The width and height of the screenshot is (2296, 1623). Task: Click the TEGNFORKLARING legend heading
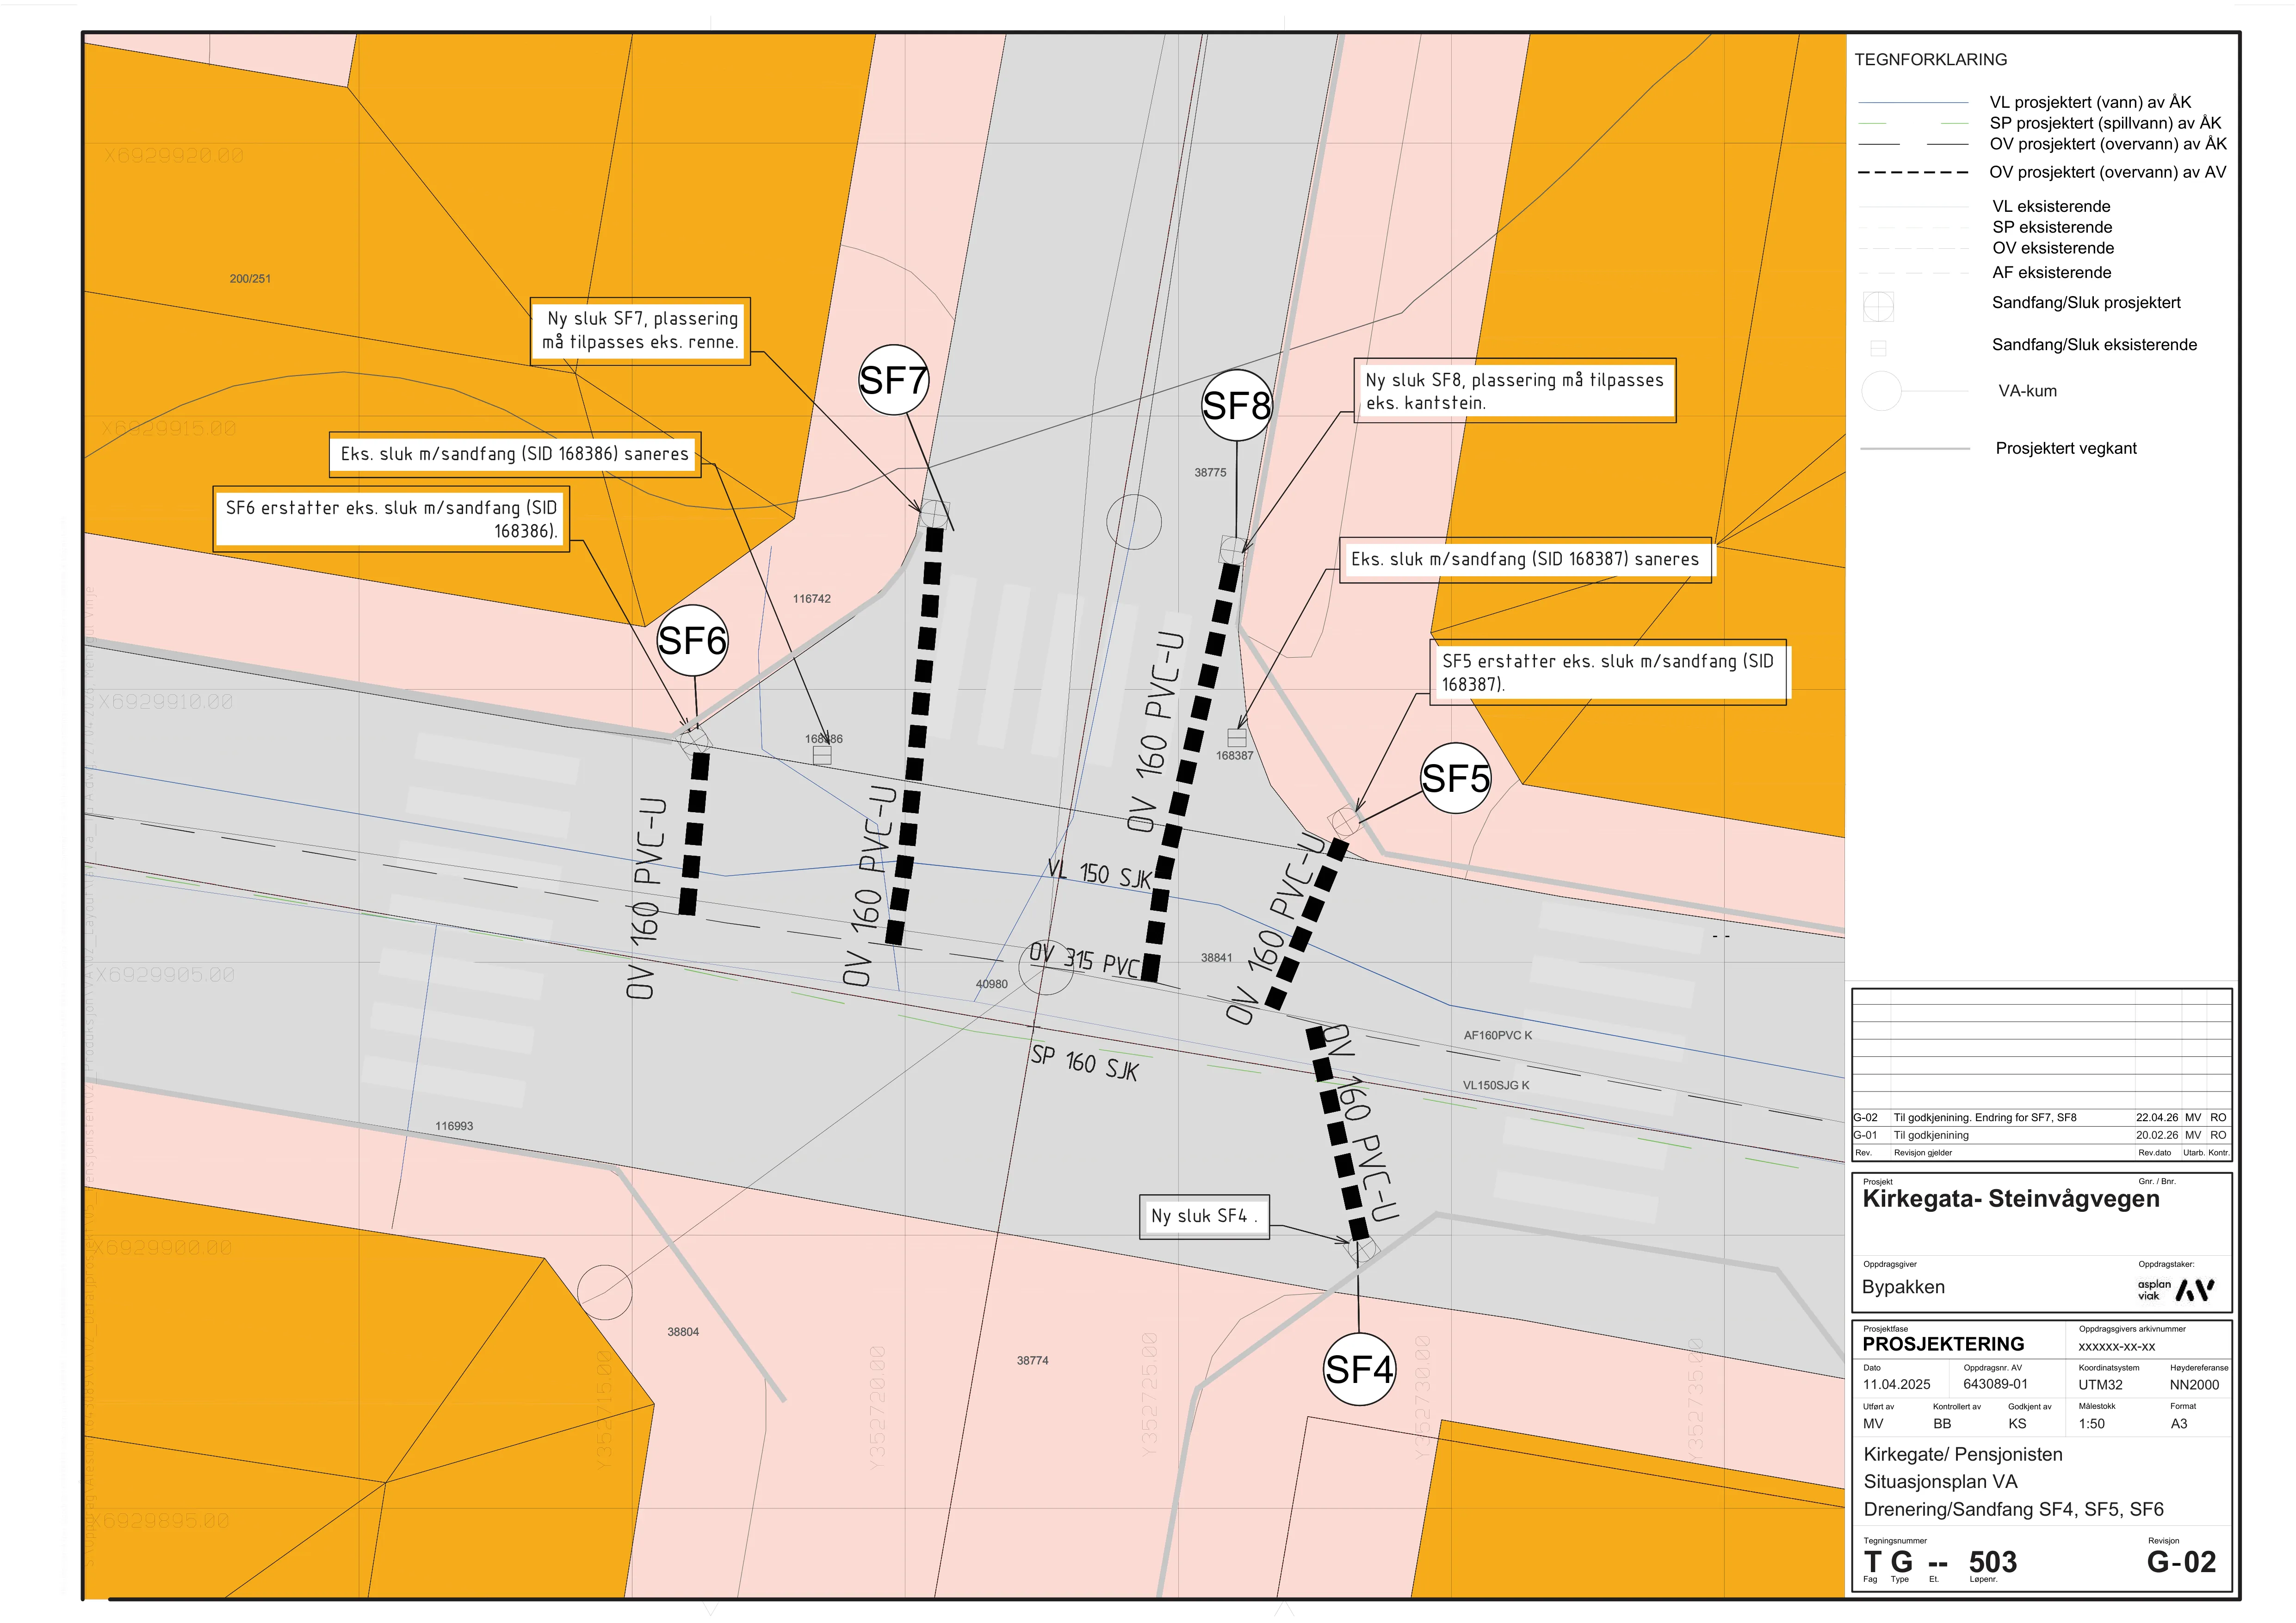[1930, 60]
